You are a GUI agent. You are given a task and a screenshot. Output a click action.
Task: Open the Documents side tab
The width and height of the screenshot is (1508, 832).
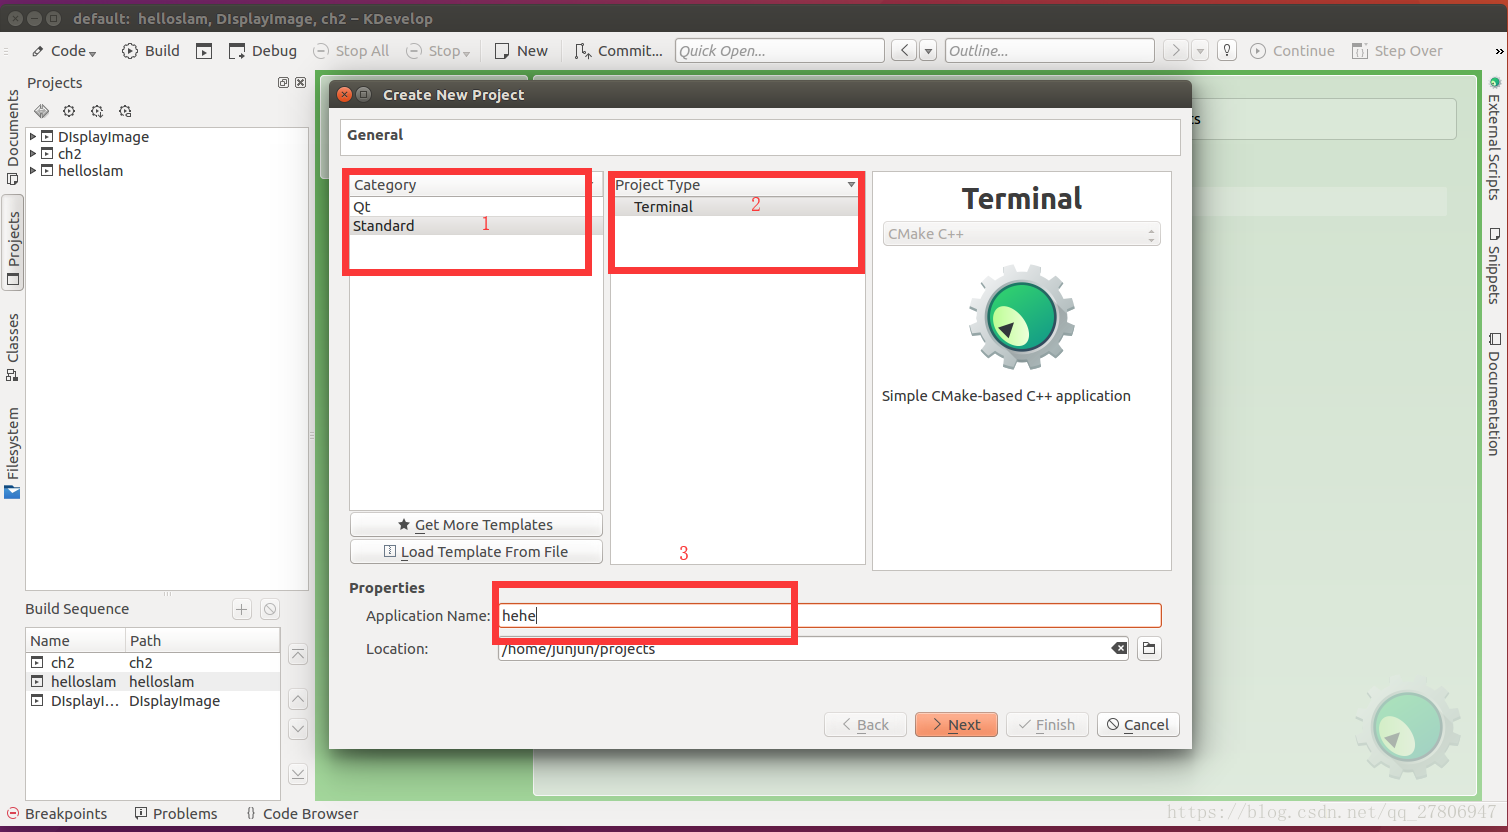(13, 138)
